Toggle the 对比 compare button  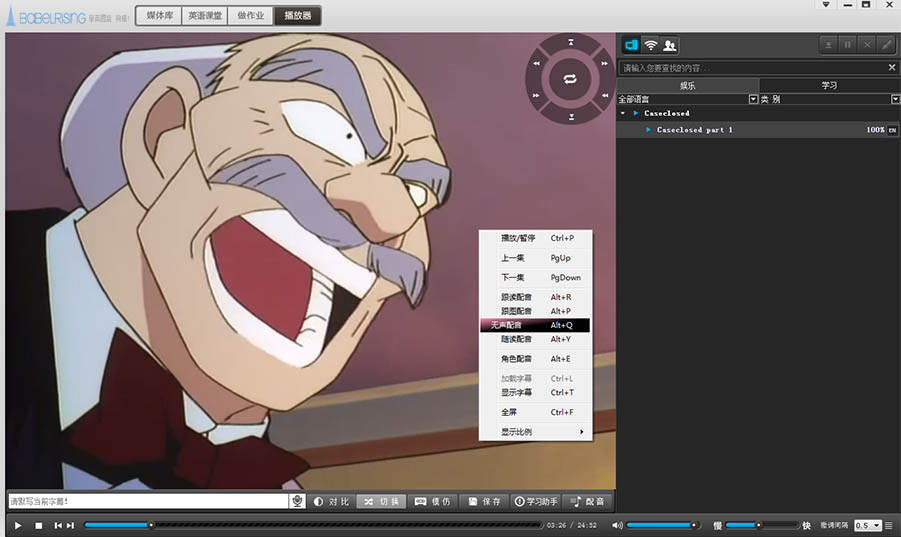pos(331,501)
